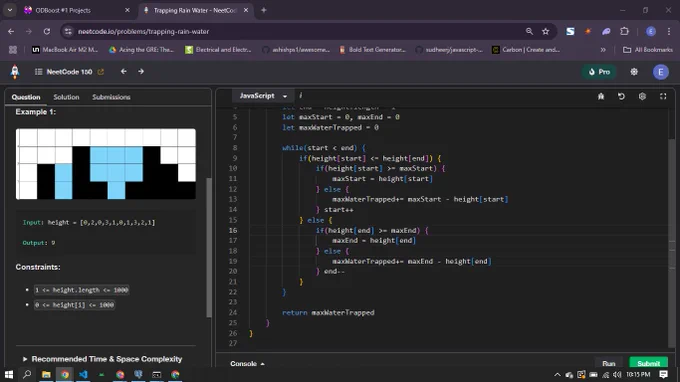
Task: Open the S extension icon
Action: (570, 31)
